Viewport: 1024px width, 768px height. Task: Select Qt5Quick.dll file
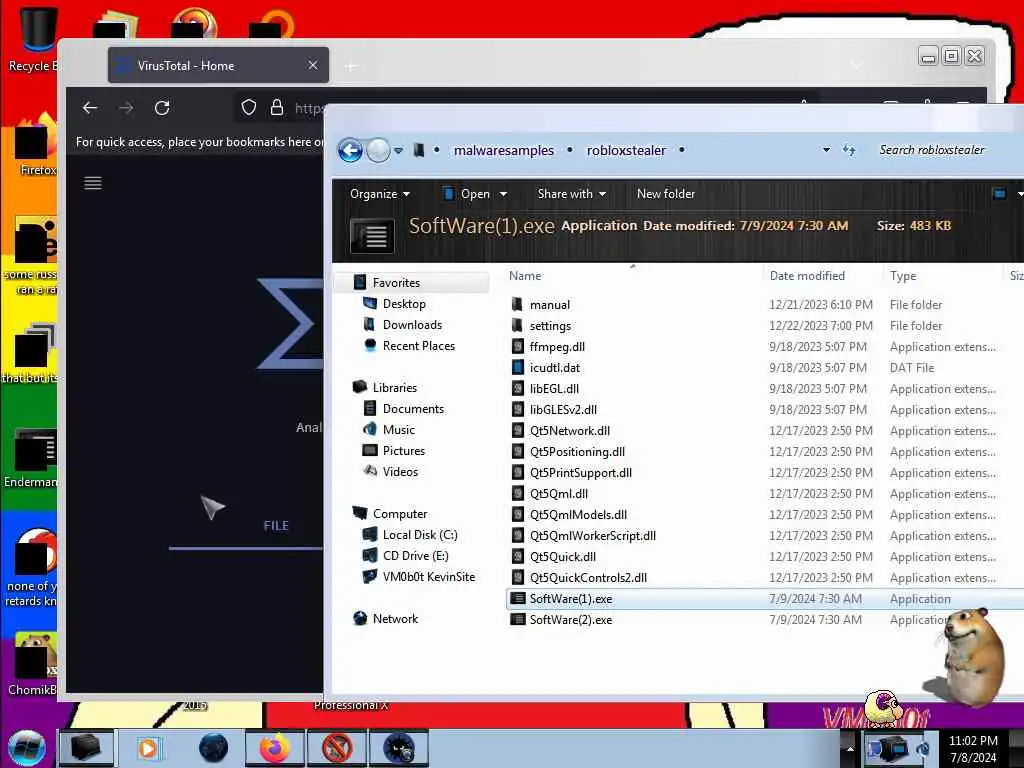click(x=562, y=556)
